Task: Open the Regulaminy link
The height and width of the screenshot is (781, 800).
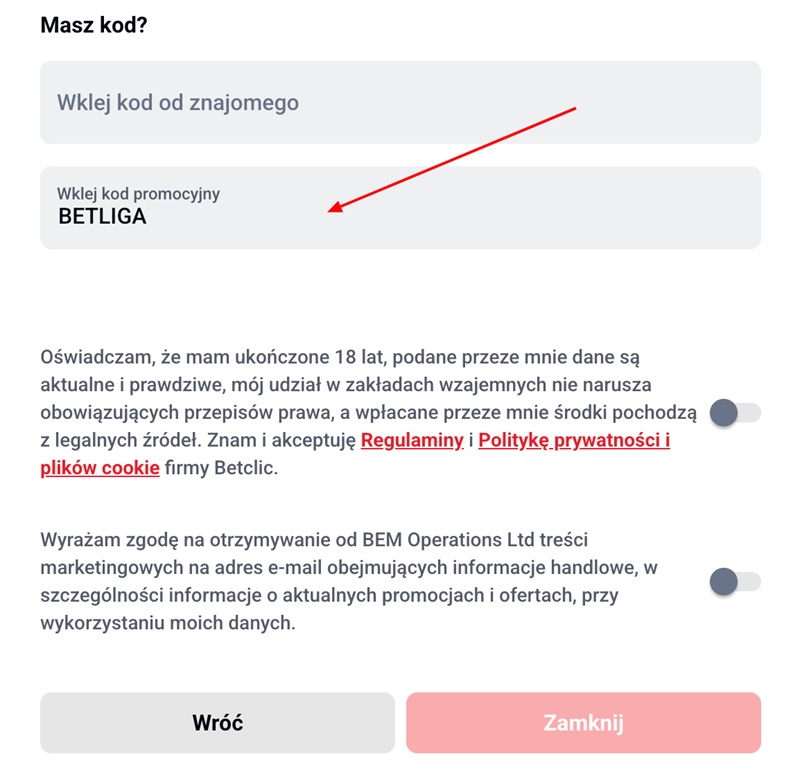Action: click(x=412, y=440)
